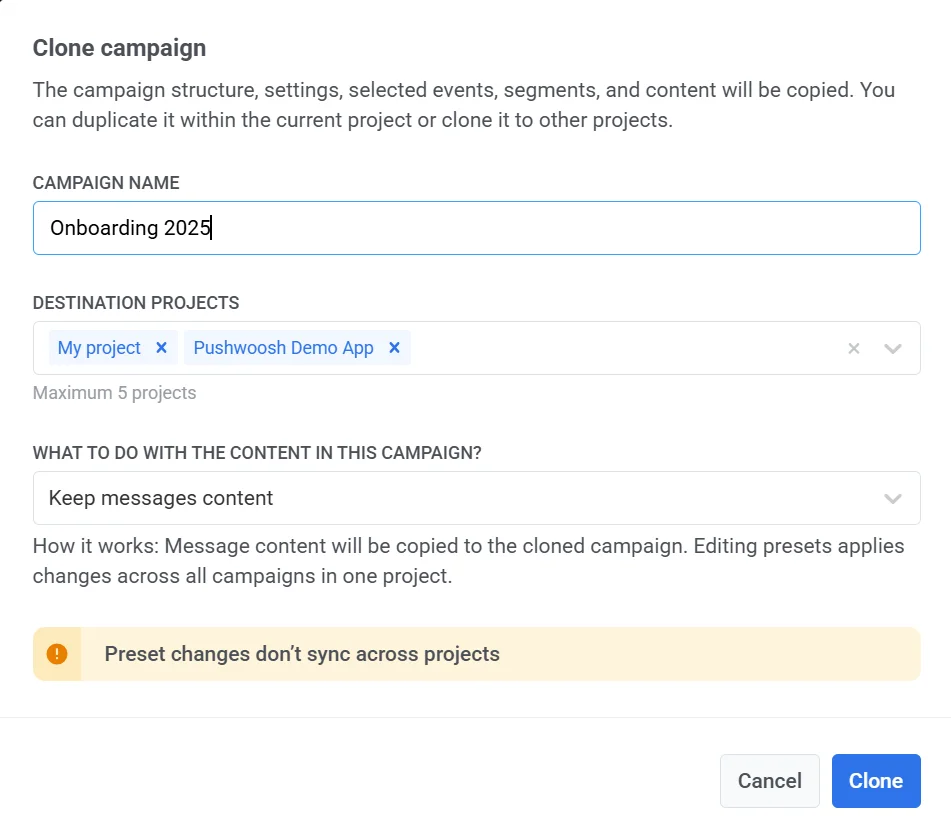Click the DESTINATION PROJECTS label
951x838 pixels.
[x=136, y=303]
